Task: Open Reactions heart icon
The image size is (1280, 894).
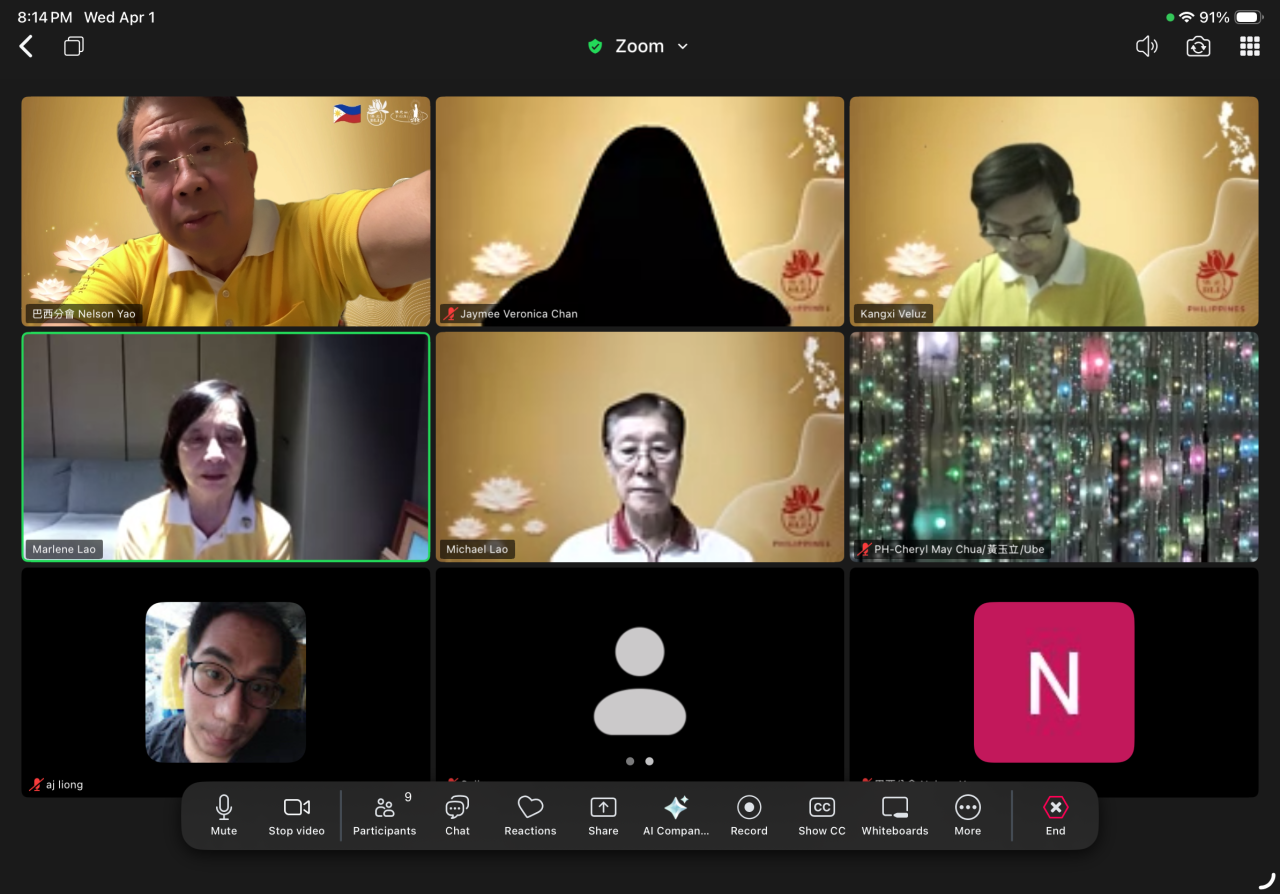Action: tap(530, 815)
